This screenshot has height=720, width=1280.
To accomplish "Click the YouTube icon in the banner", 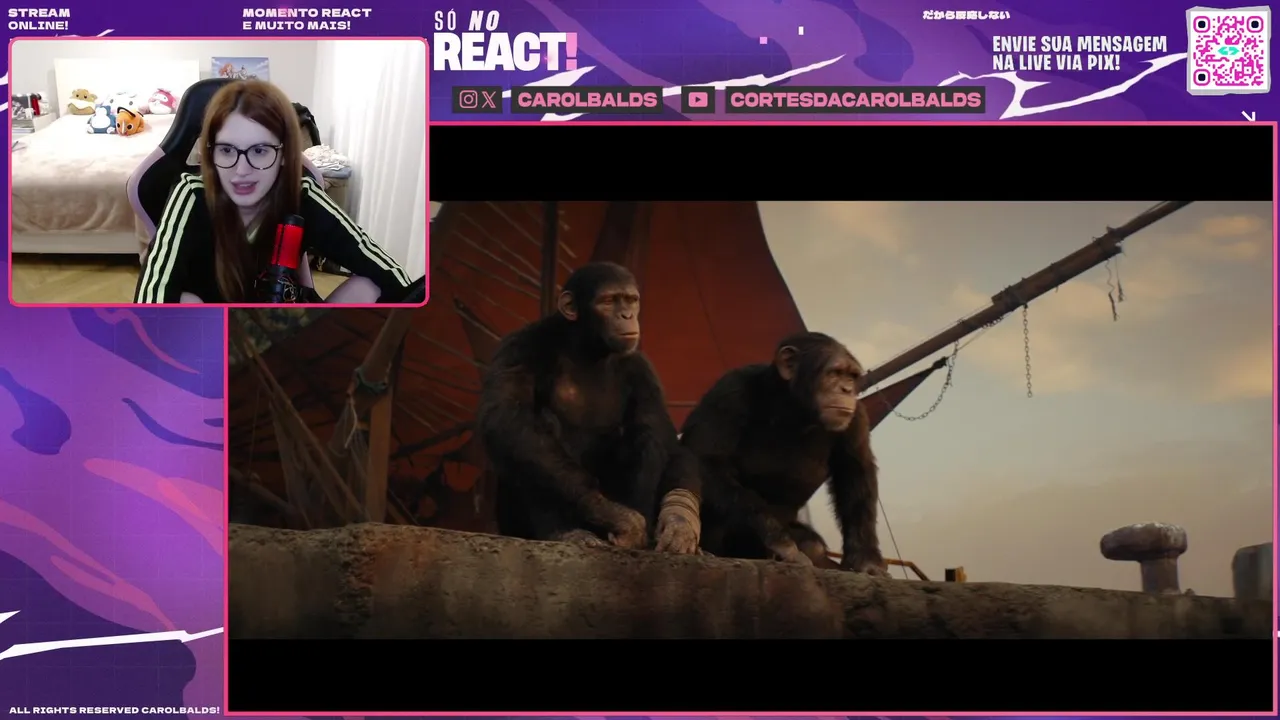I will coord(698,99).
